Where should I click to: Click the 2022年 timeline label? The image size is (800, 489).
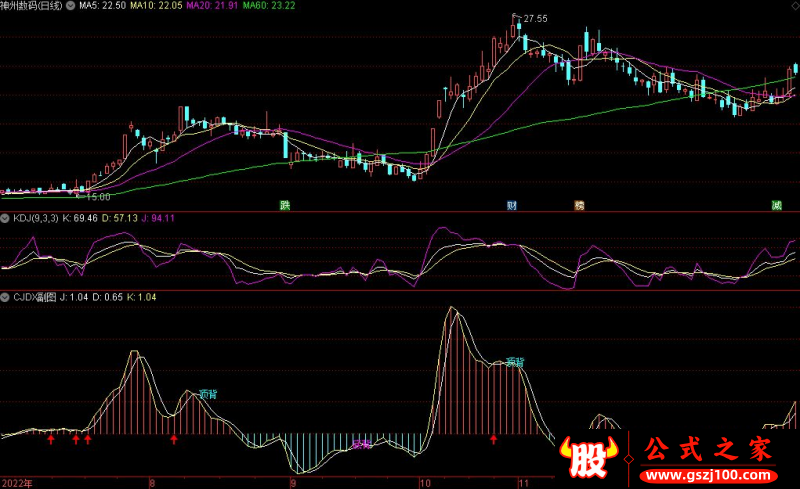coord(18,481)
